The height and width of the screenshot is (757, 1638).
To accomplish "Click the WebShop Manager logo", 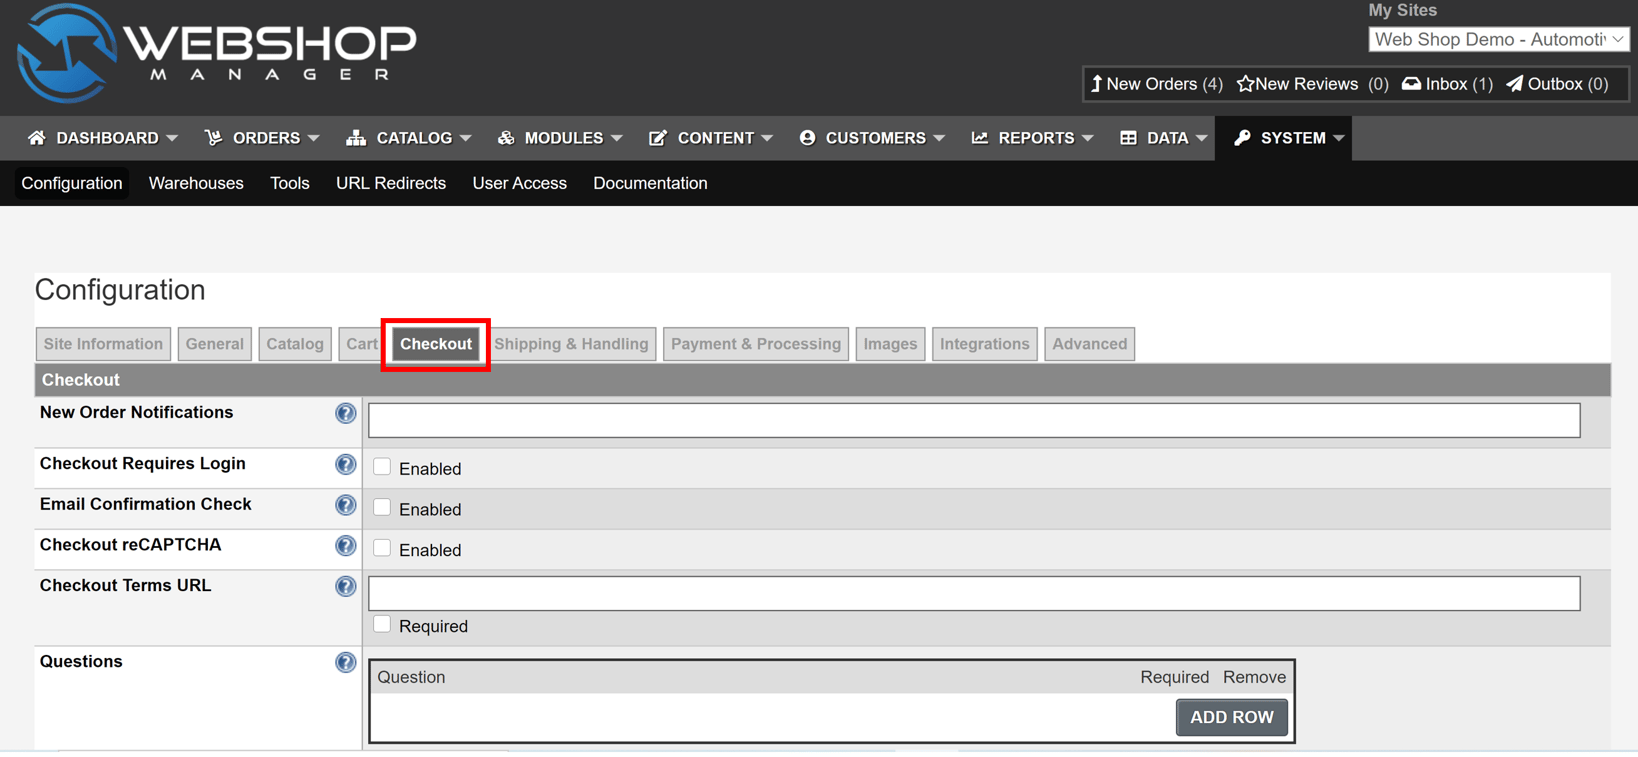I will pos(216,53).
